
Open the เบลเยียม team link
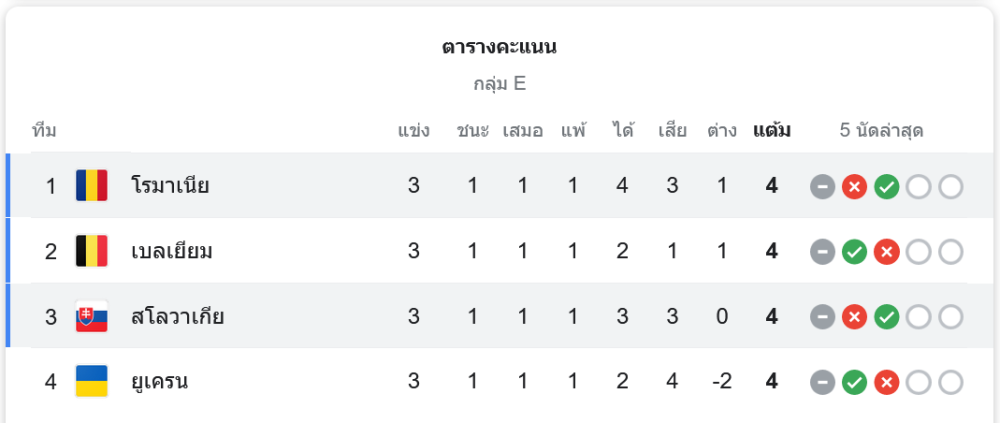[172, 251]
